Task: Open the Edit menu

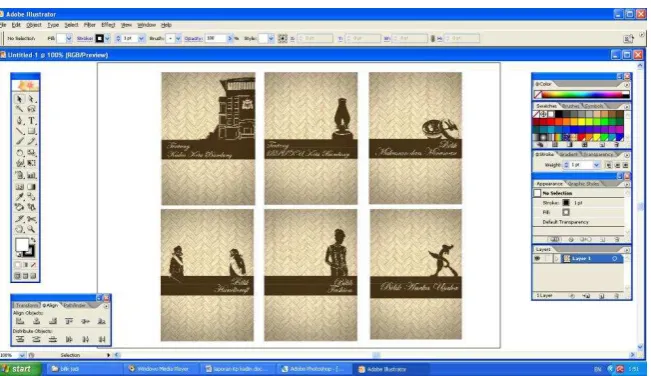Action: (x=16, y=25)
